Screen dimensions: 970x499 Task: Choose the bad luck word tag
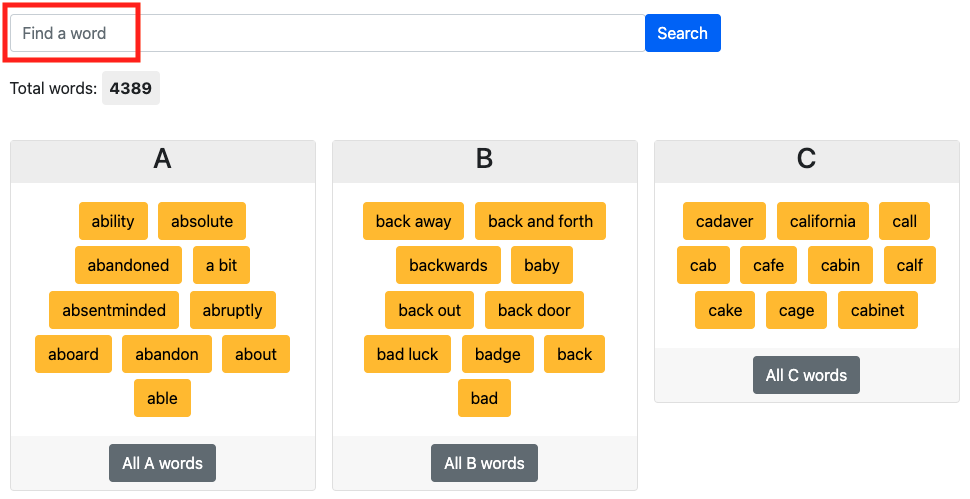click(408, 354)
